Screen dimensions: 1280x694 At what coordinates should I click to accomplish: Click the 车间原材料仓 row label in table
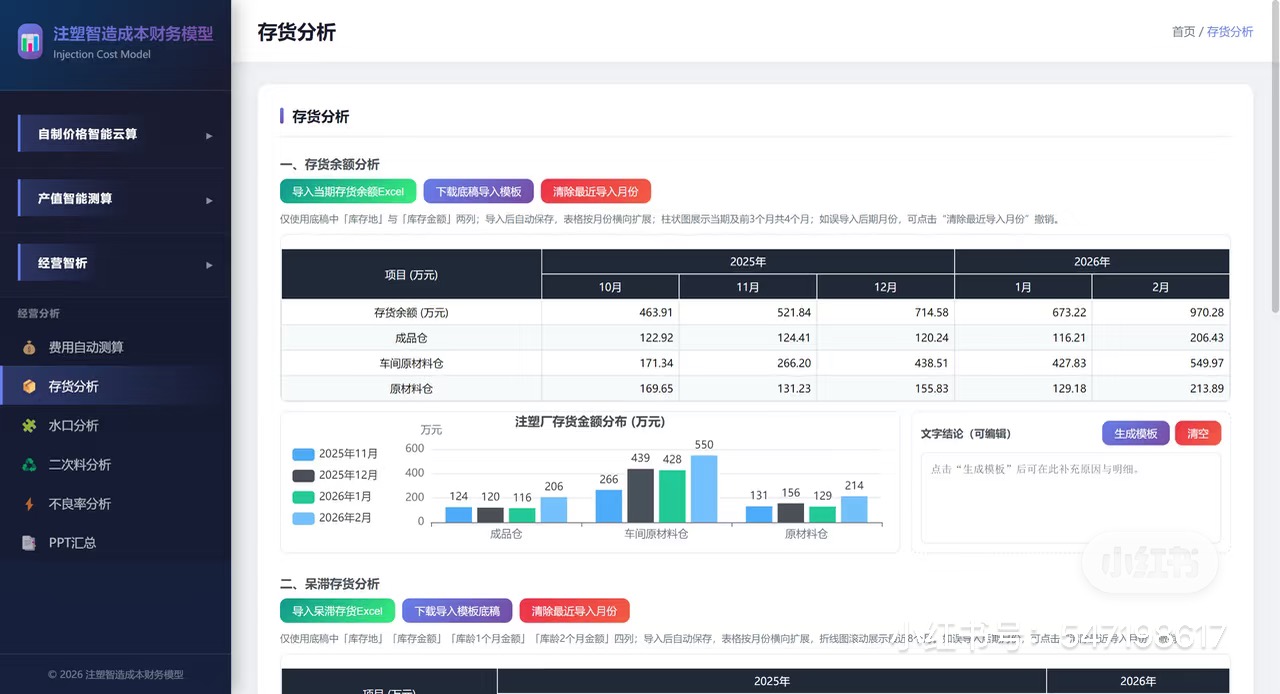411,363
